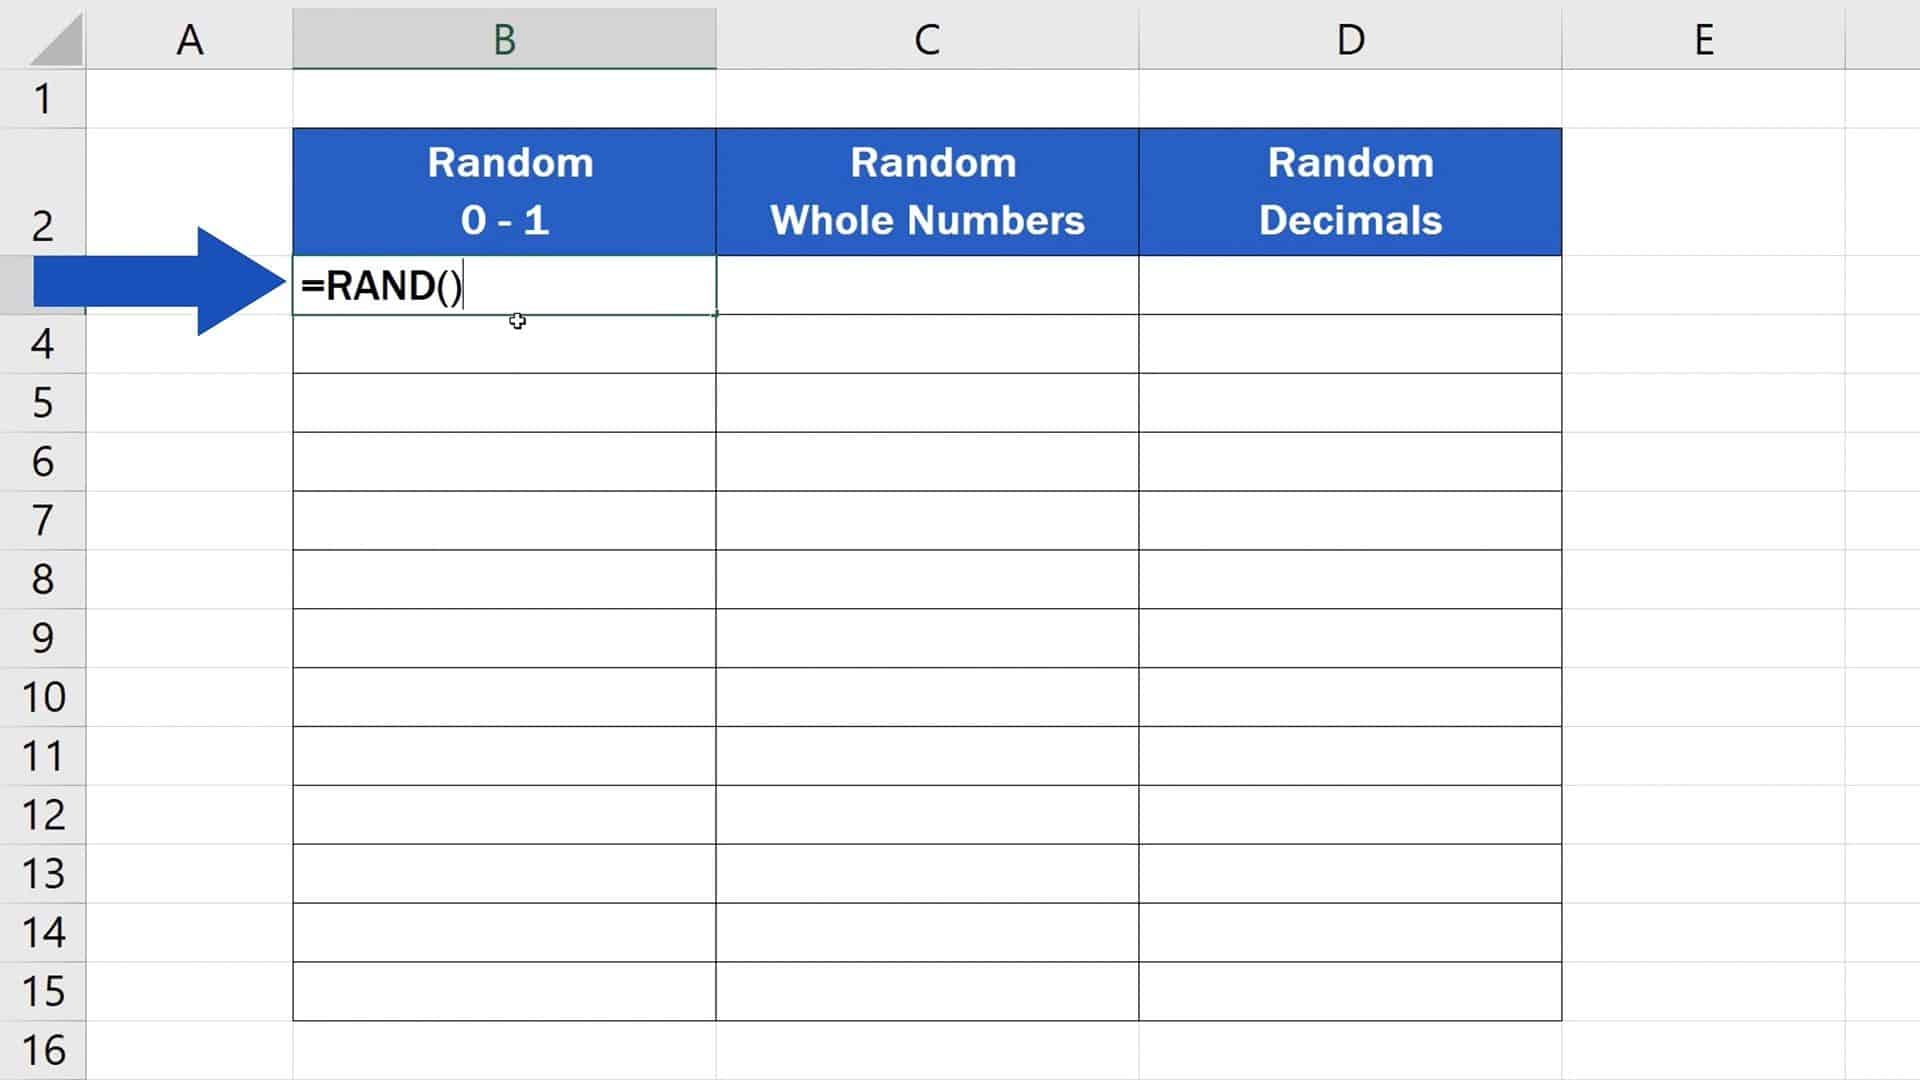
Task: Select column D header
Action: coord(1350,40)
